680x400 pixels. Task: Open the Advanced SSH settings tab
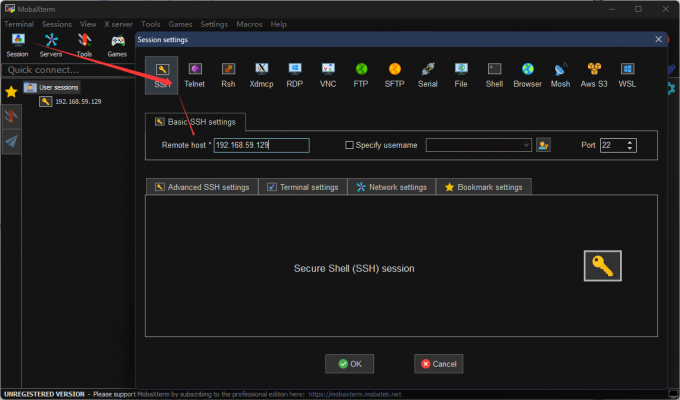tap(202, 187)
